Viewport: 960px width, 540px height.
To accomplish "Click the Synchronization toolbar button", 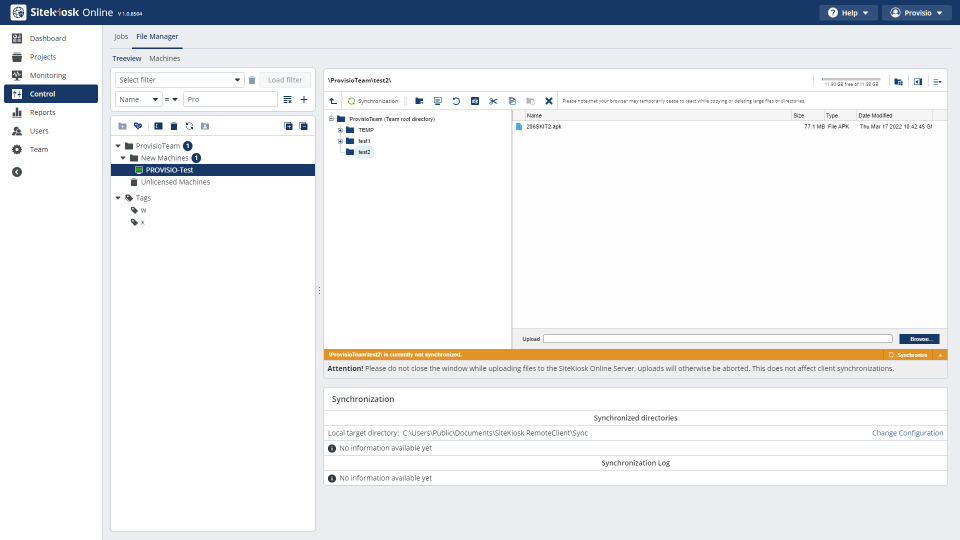I will click(373, 101).
